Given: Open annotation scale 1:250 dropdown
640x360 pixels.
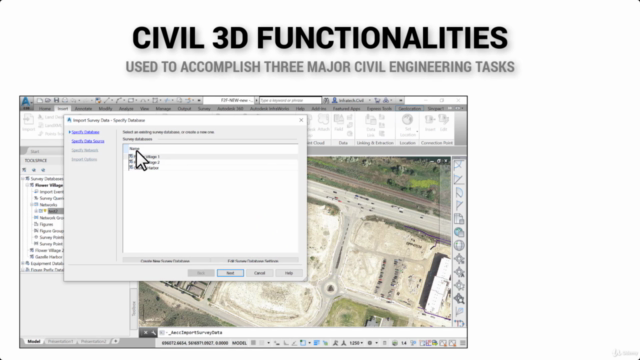Looking at the screenshot, I should [357, 343].
